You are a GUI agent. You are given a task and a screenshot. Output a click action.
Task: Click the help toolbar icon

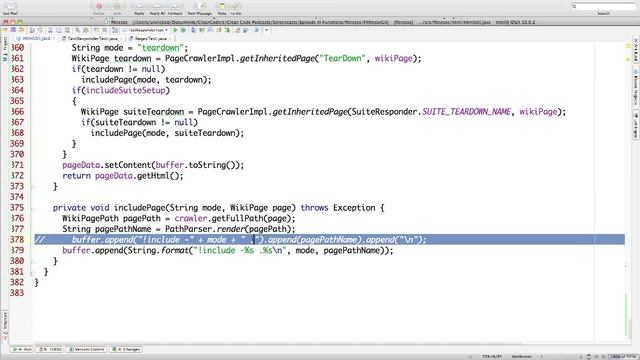(256, 30)
